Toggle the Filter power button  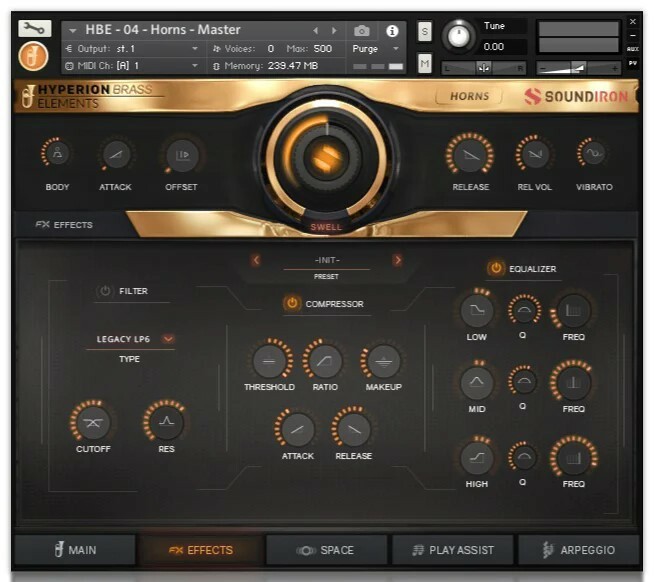point(105,291)
